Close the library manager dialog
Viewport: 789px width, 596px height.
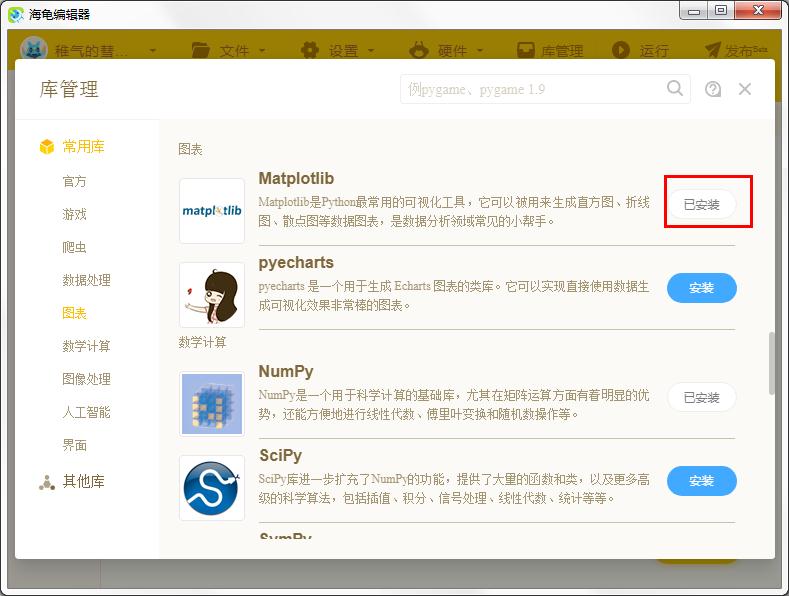(745, 89)
